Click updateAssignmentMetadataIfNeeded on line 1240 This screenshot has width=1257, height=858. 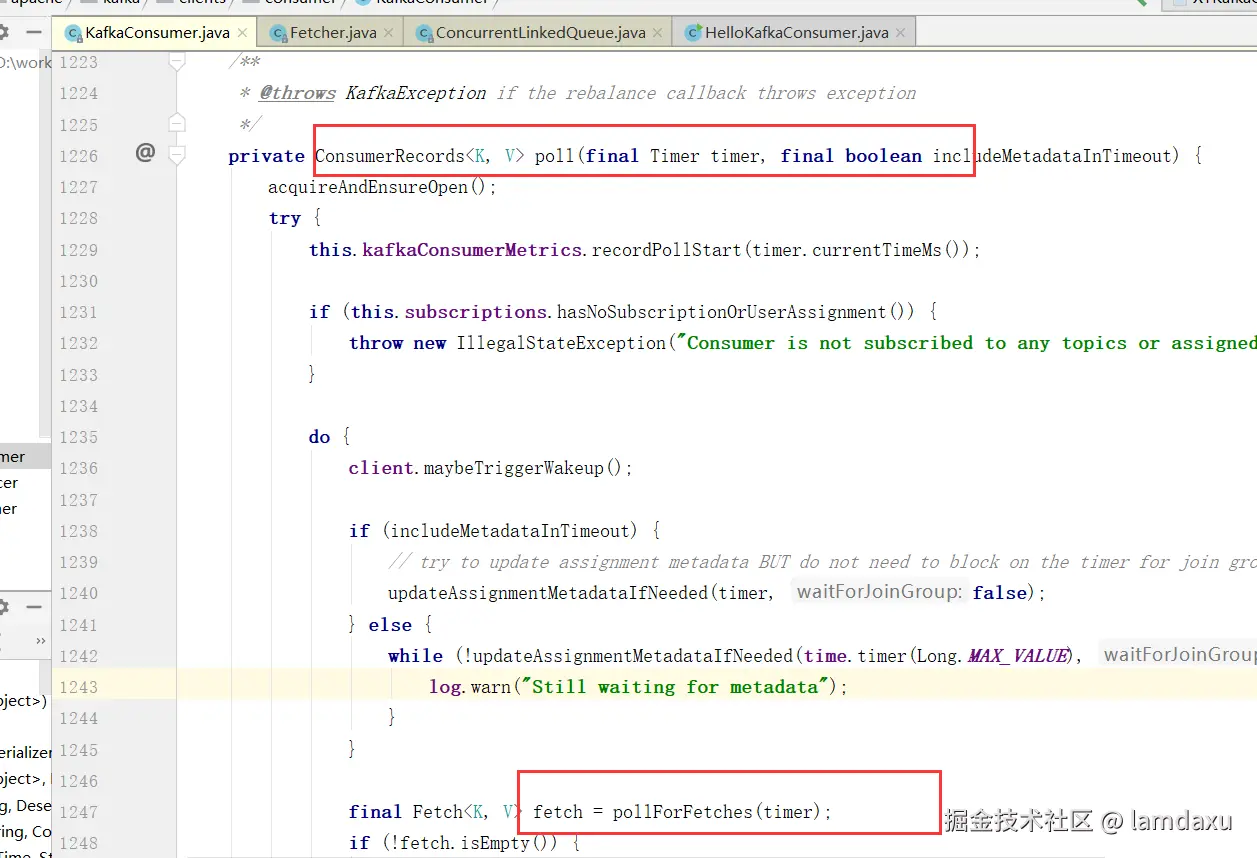tap(547, 593)
